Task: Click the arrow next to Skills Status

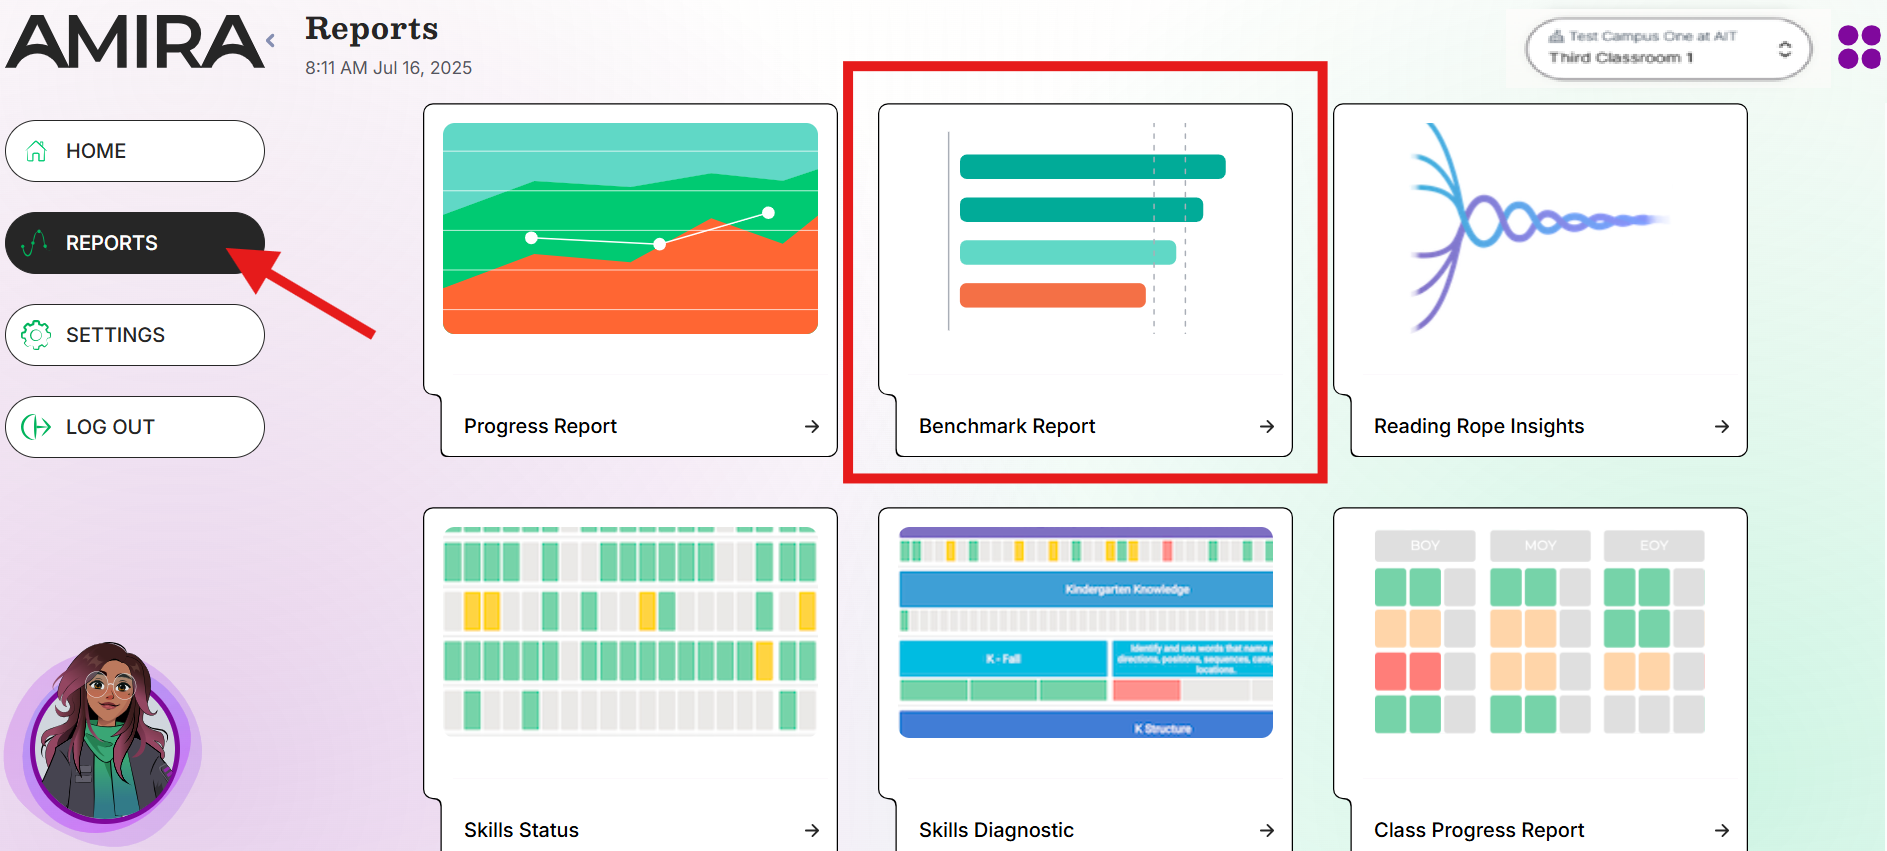Action: (812, 830)
